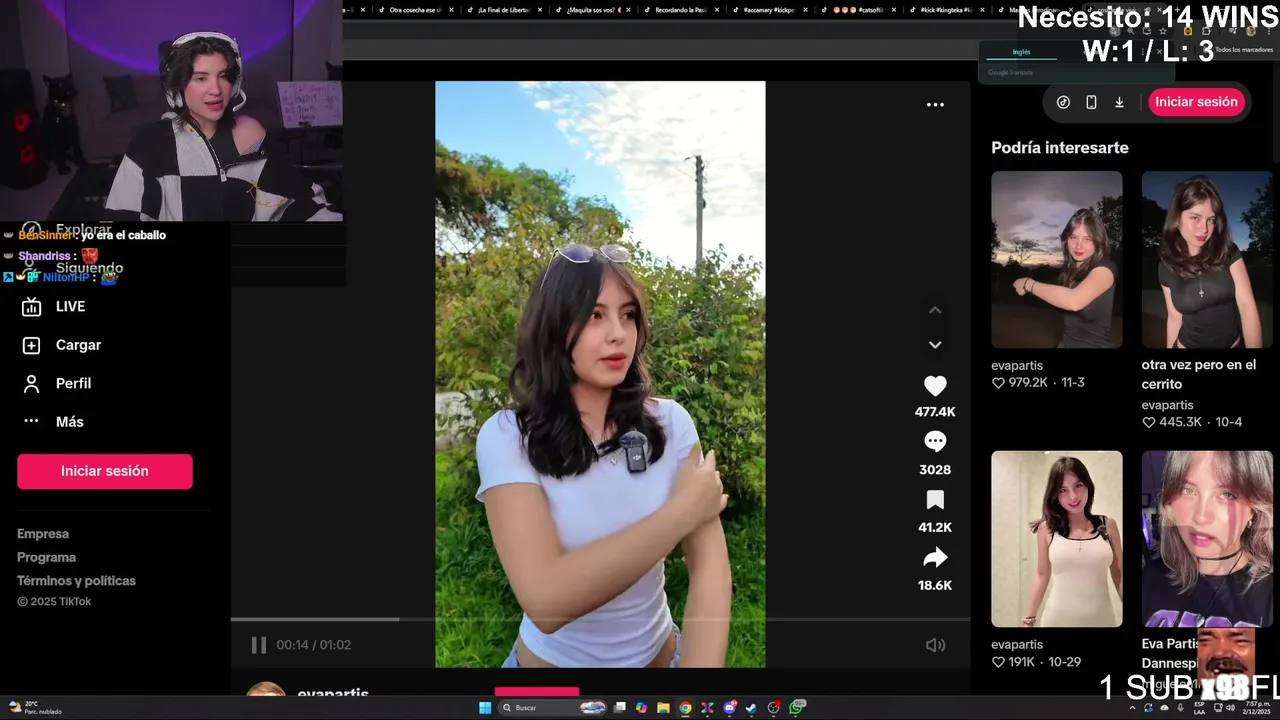Open the evapartis thumbnail with 979.2K likes
The image size is (1280, 720).
pyautogui.click(x=1057, y=259)
